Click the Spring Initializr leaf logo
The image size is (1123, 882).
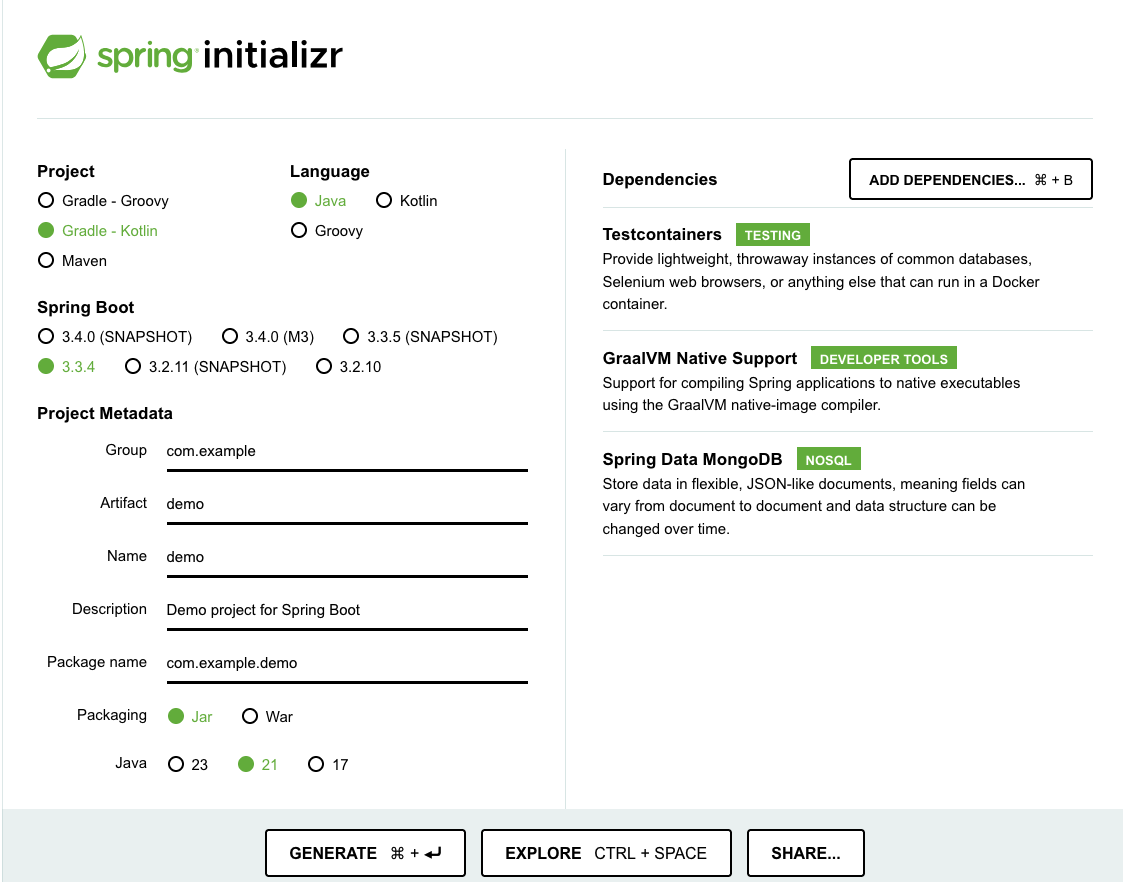(63, 56)
